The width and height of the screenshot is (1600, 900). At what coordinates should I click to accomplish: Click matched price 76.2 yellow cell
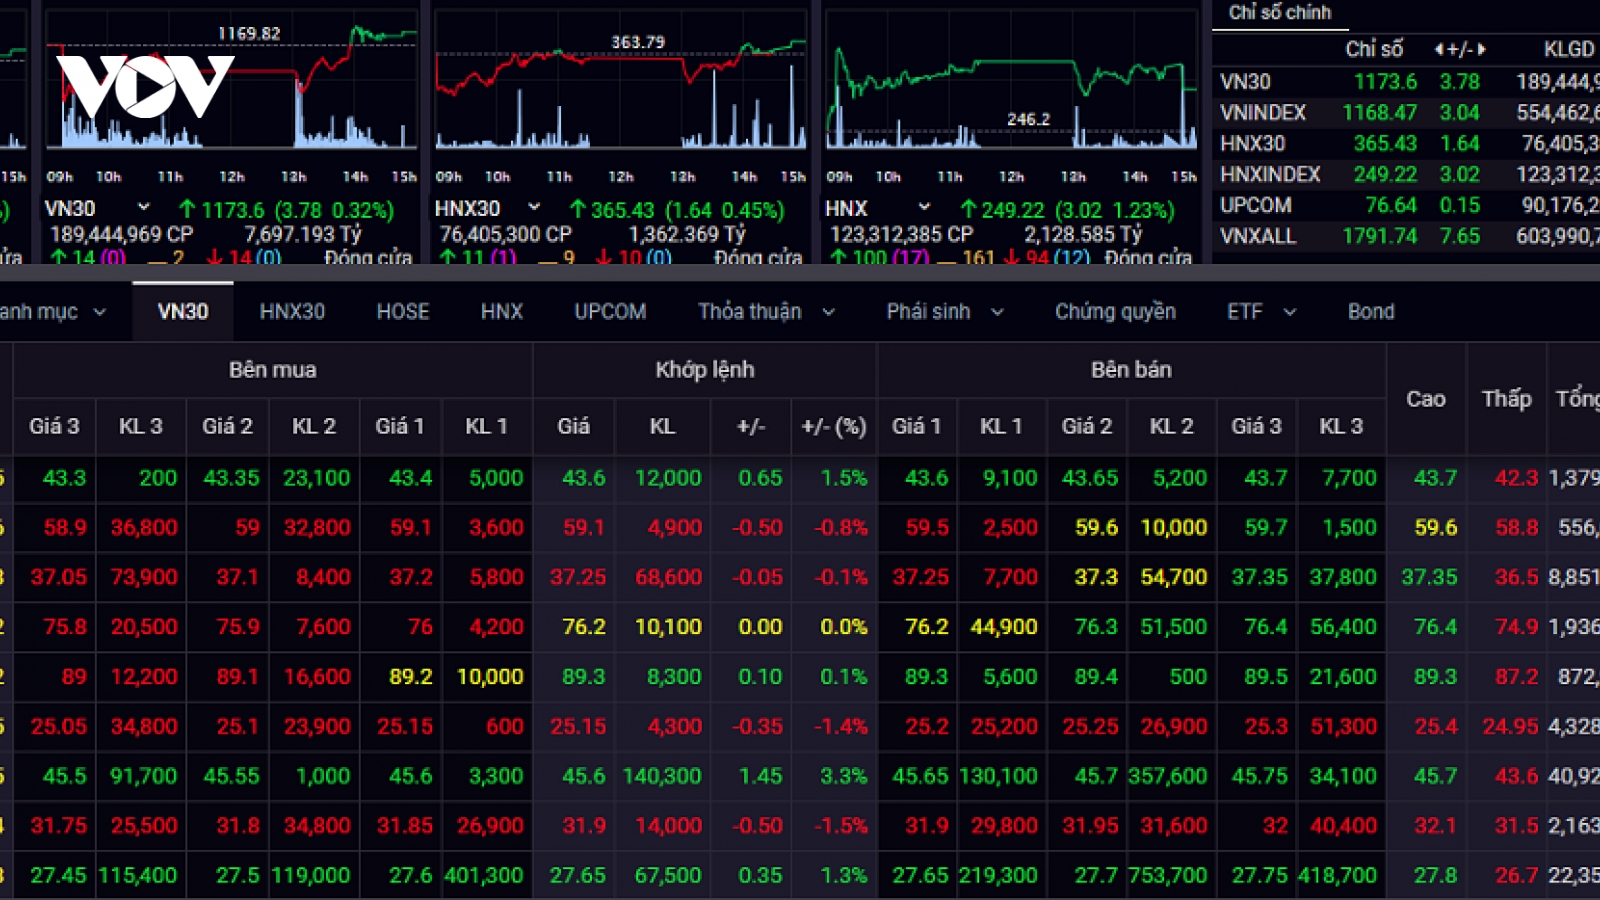coord(583,627)
